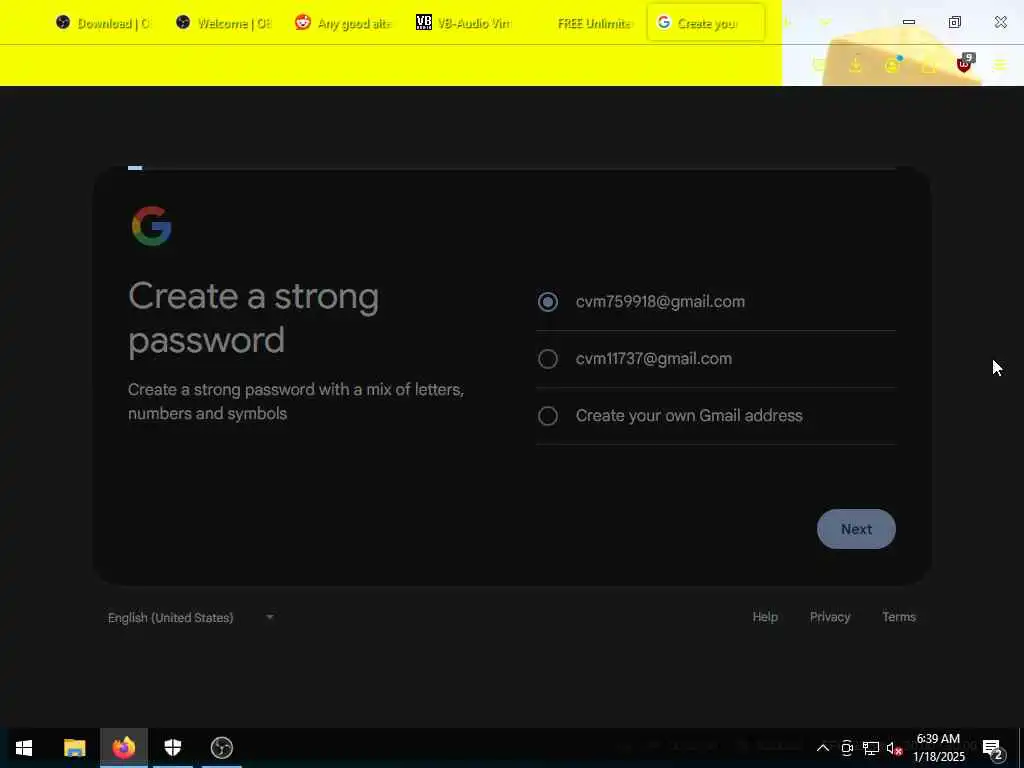The width and height of the screenshot is (1024, 768).
Task: Open the clock showing 6:39 AM
Action: 938,748
